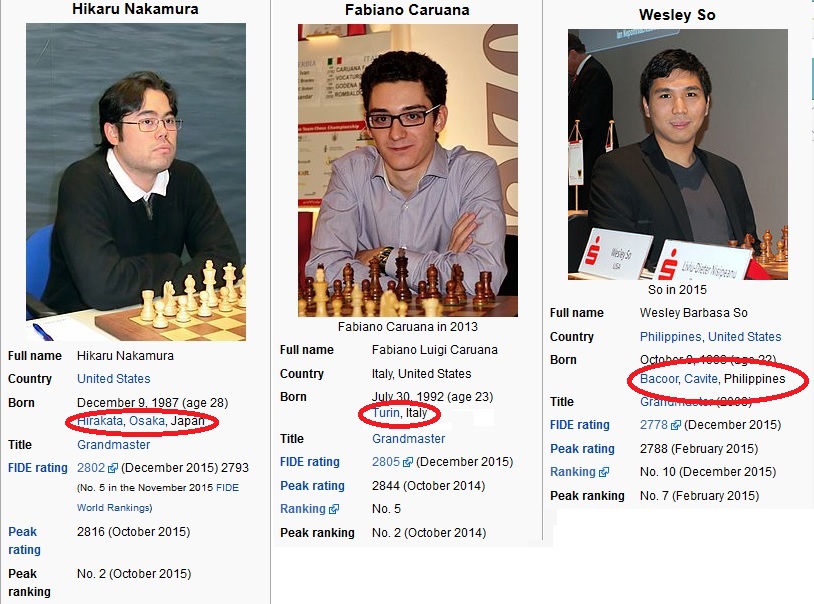
Task: Open the Wesley So 2015 photo
Action: [x=677, y=154]
